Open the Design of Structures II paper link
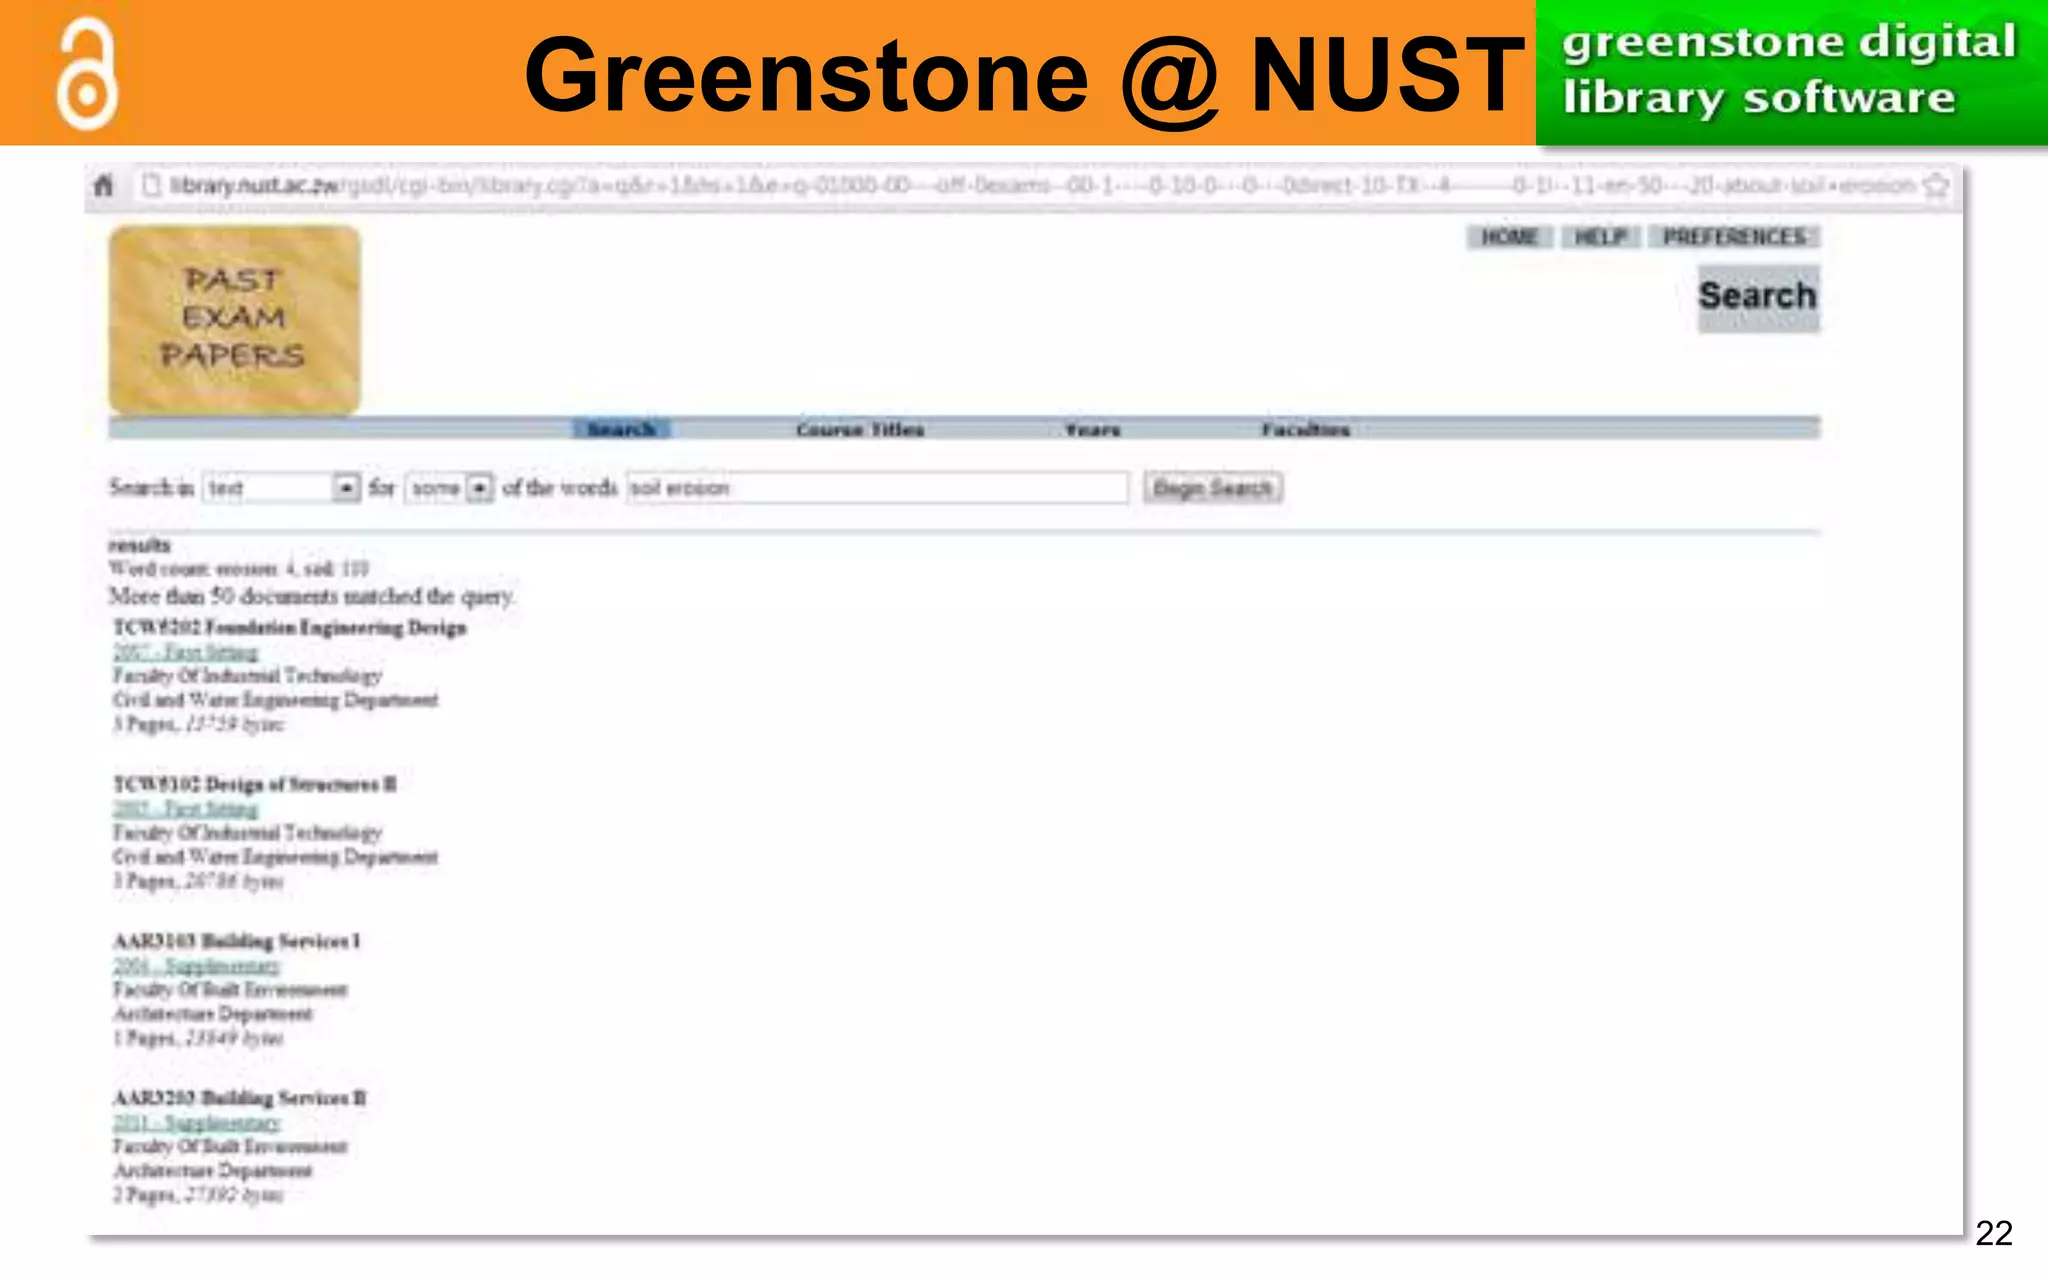This screenshot has height=1280, width=2048. coord(185,808)
